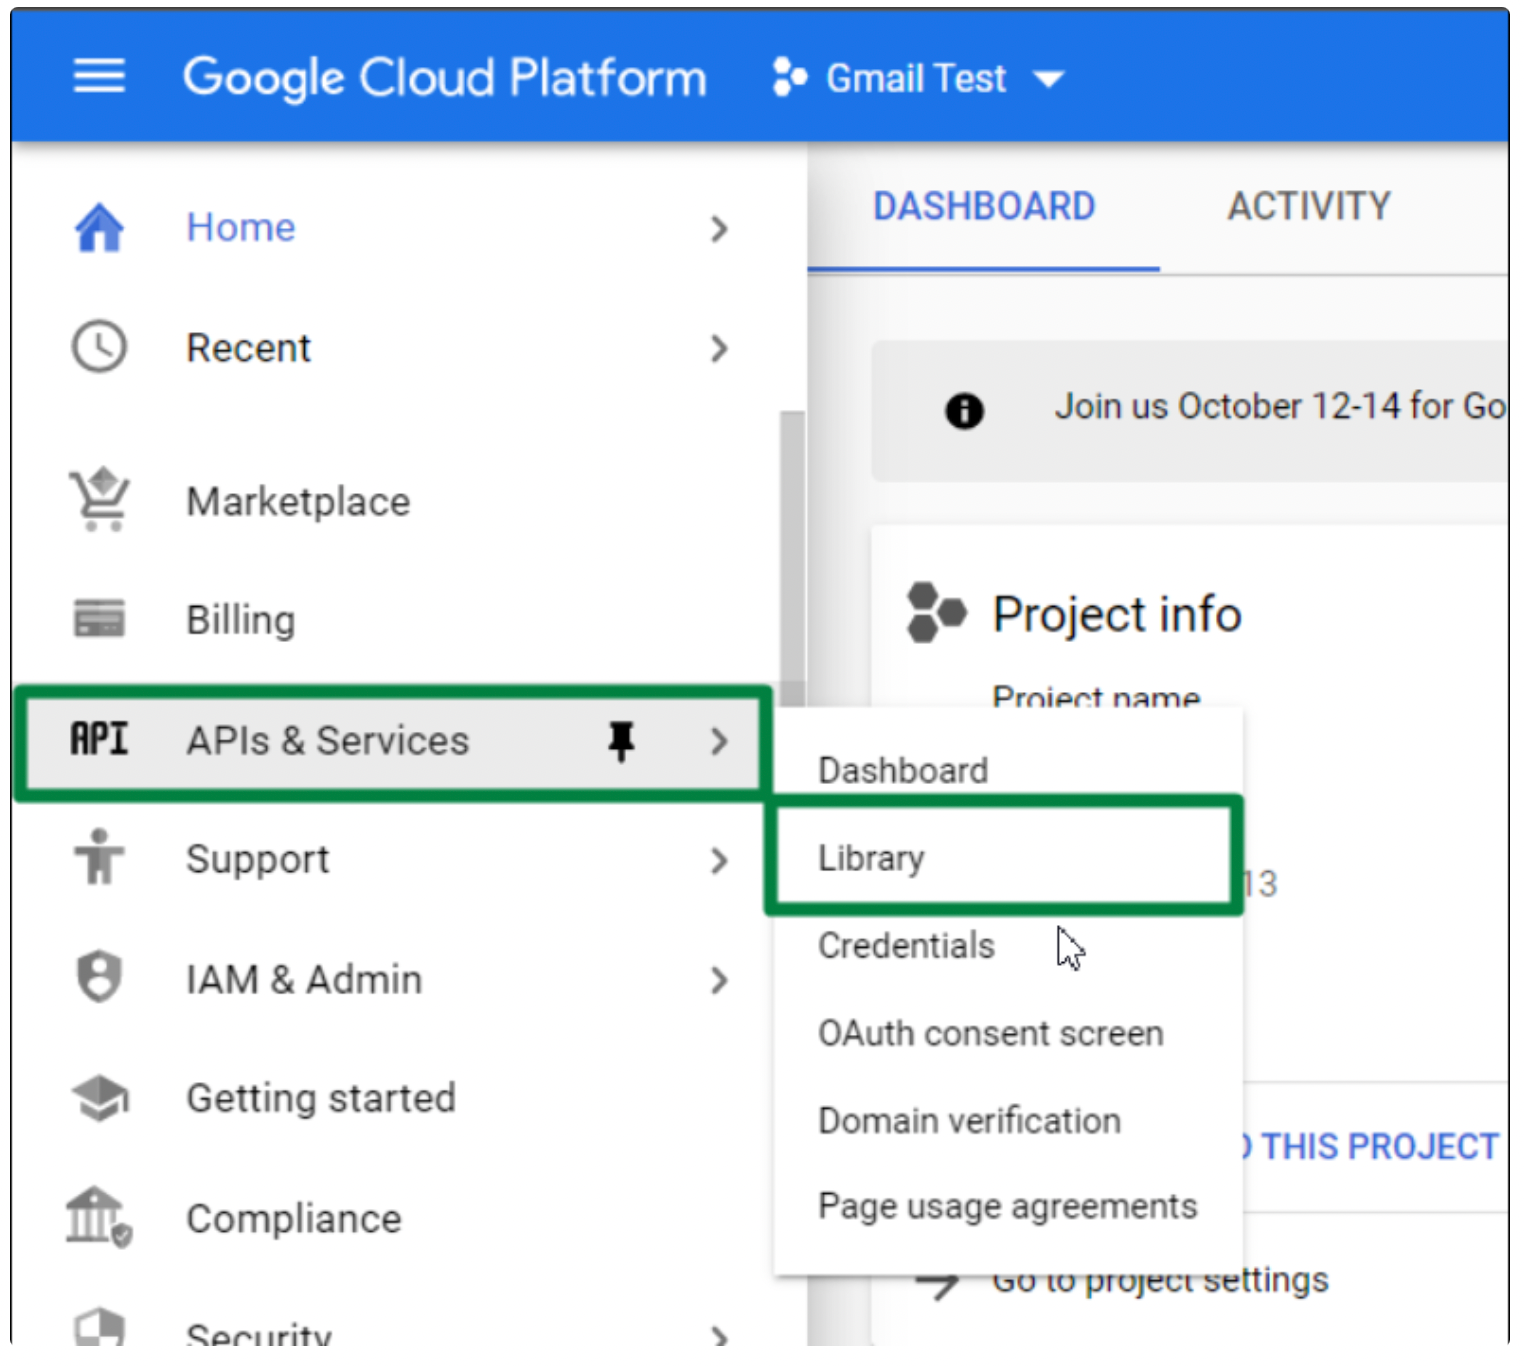Expand the Security submenu chevron

pyautogui.click(x=719, y=1335)
